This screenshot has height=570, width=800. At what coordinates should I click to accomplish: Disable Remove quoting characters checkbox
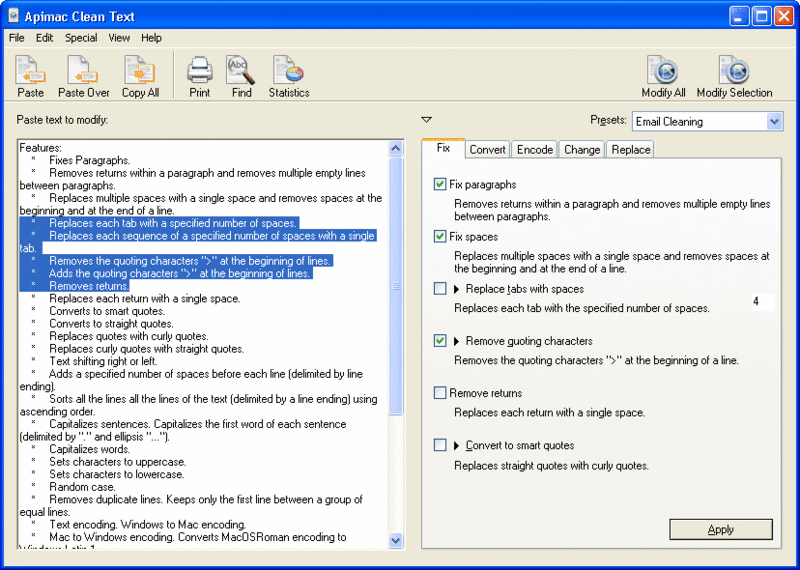[x=440, y=341]
